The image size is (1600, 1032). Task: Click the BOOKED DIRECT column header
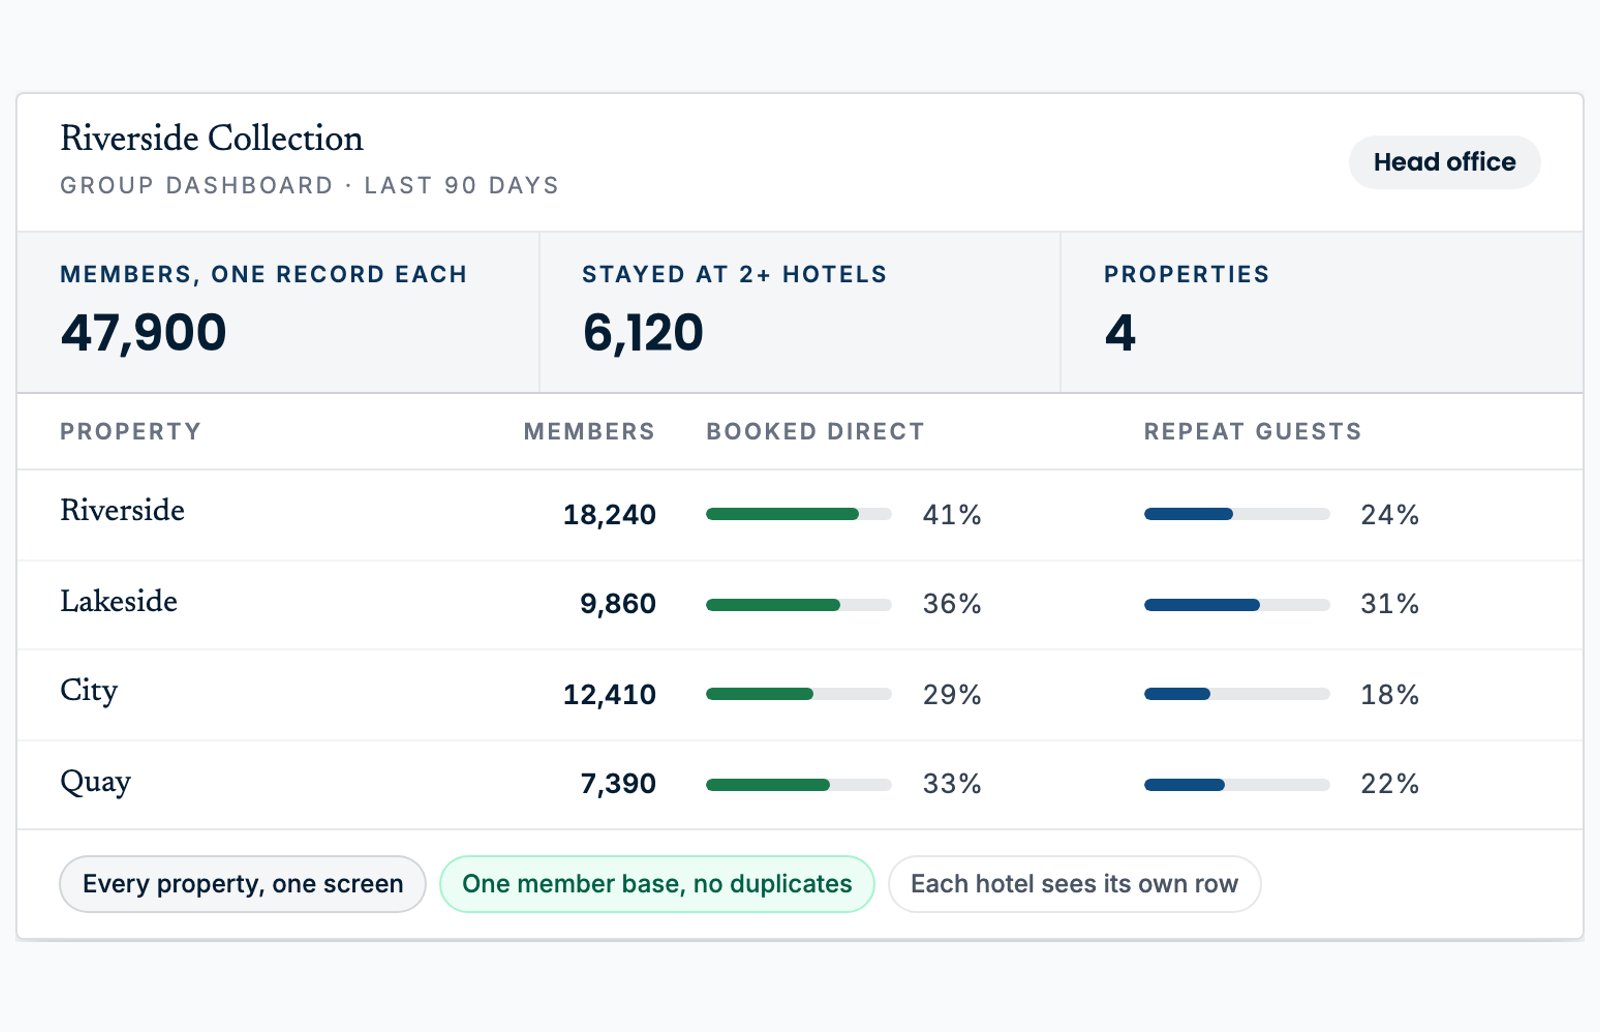[x=815, y=432]
